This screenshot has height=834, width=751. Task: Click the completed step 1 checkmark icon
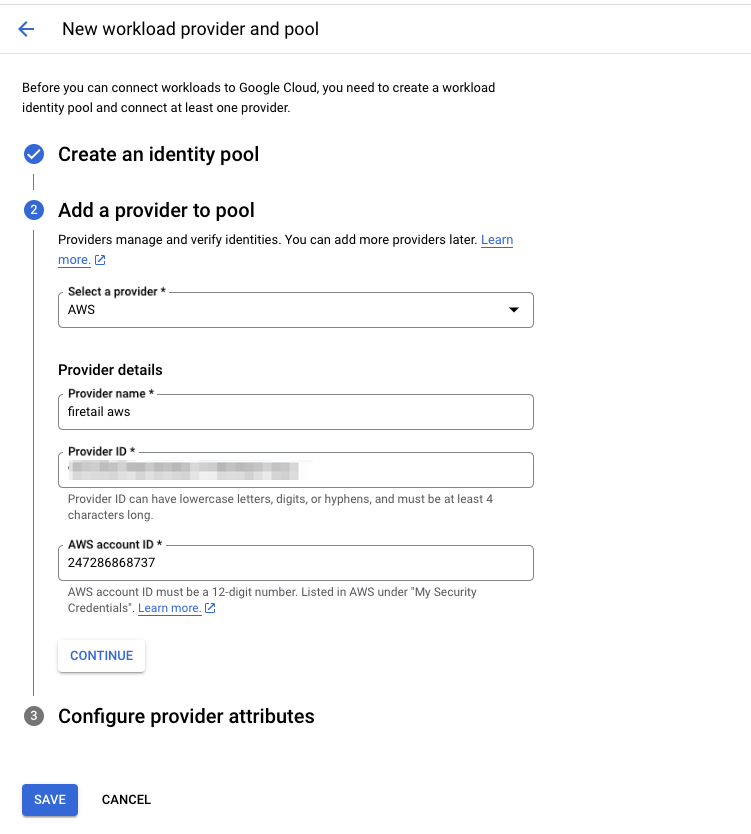point(34,154)
